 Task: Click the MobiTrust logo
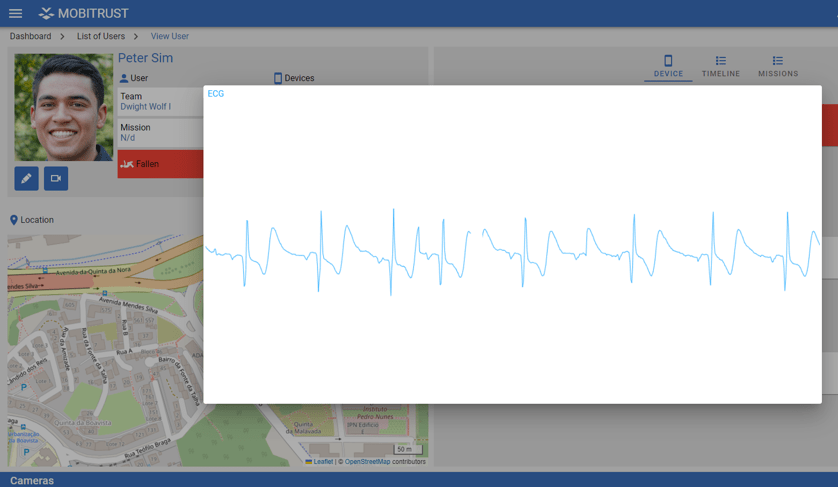[84, 14]
